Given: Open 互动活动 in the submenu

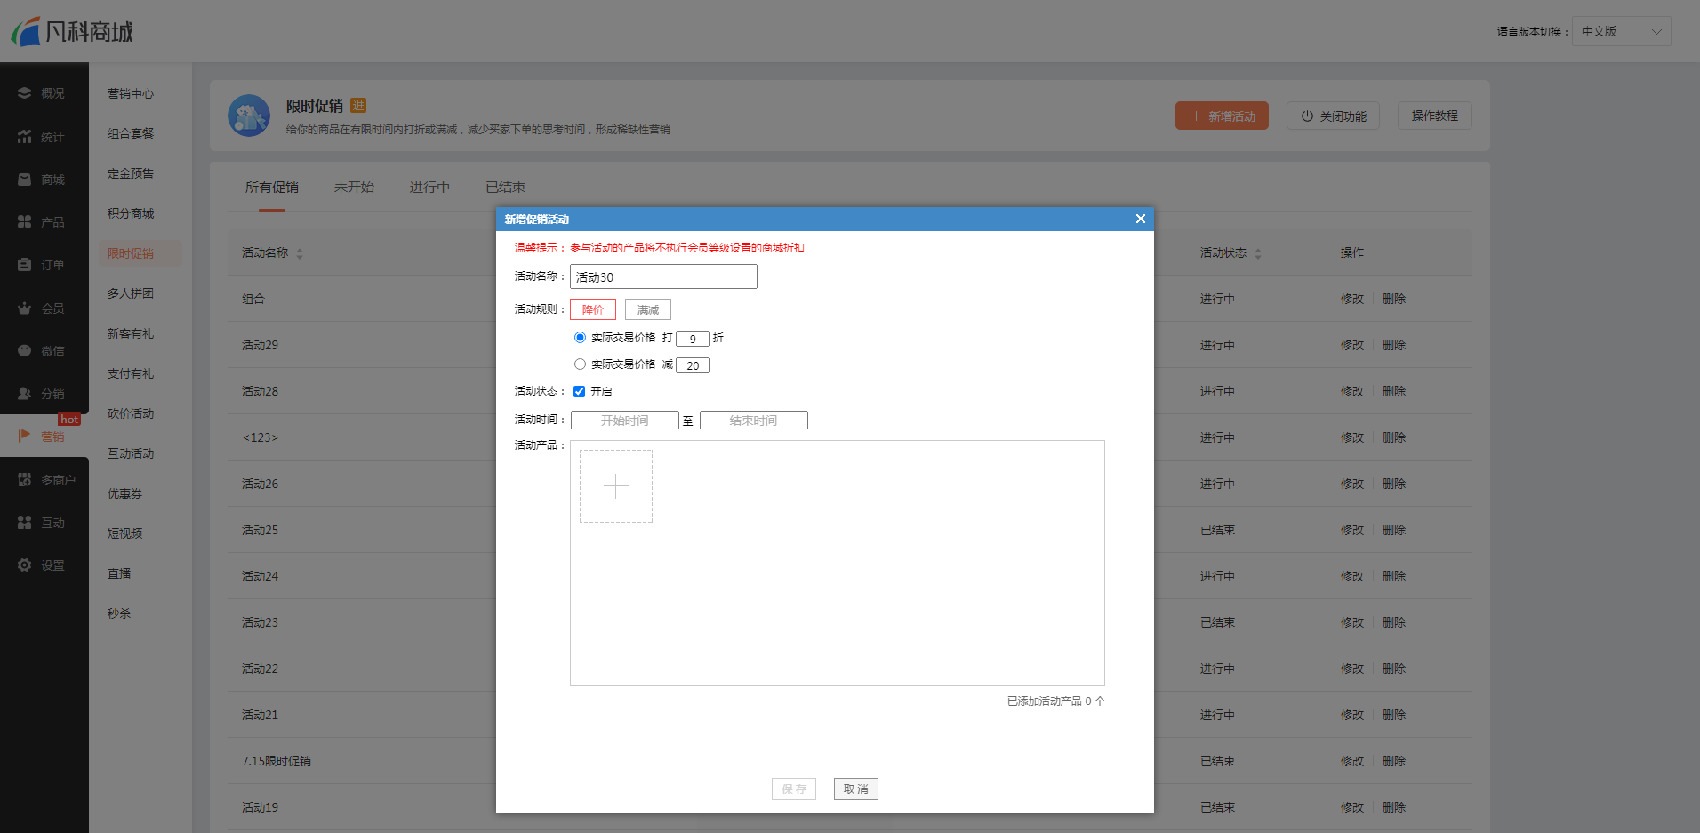Looking at the screenshot, I should pos(131,453).
